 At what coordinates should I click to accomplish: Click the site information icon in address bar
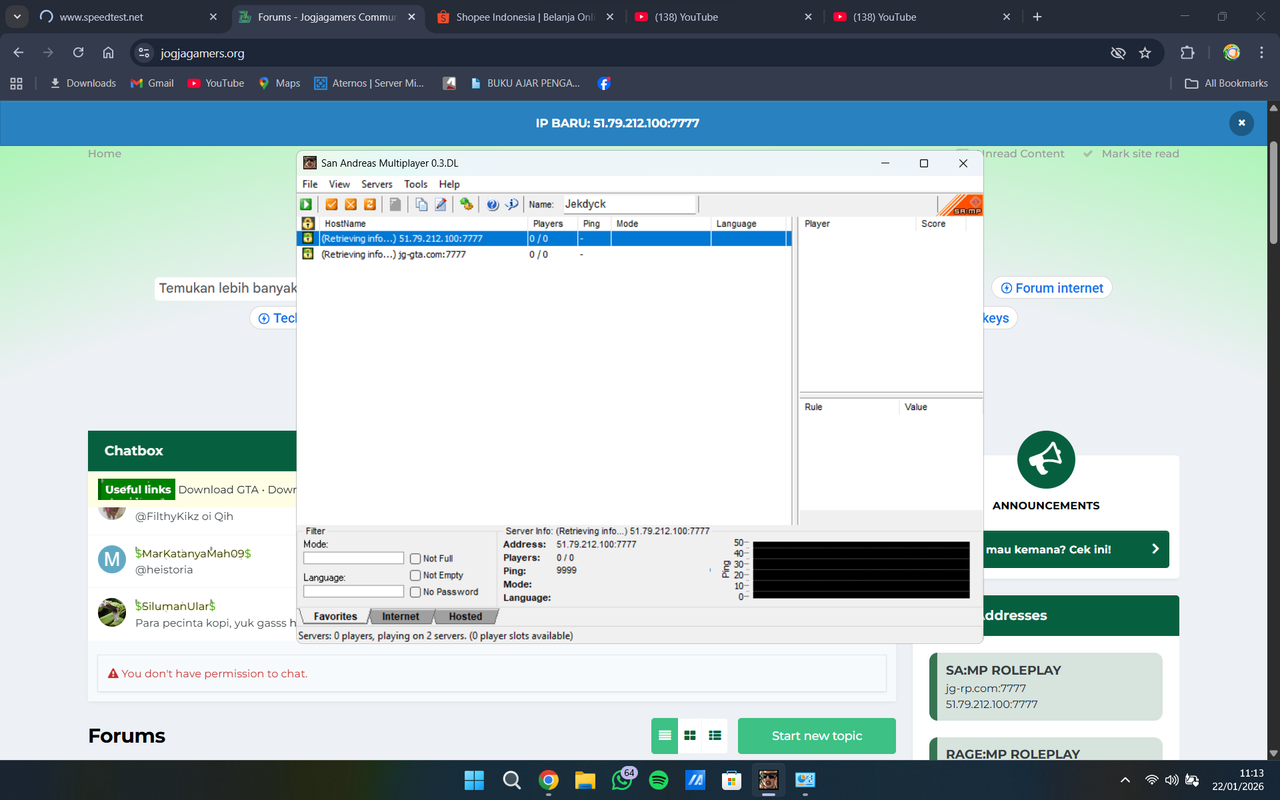(x=143, y=53)
